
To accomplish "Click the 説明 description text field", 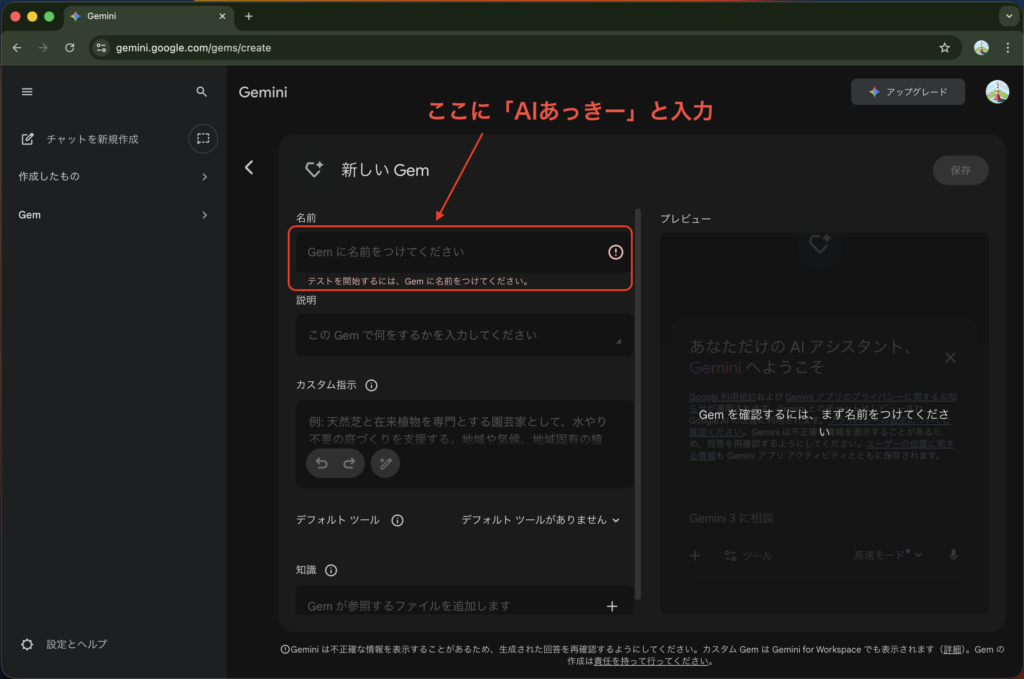I will pyautogui.click(x=460, y=335).
